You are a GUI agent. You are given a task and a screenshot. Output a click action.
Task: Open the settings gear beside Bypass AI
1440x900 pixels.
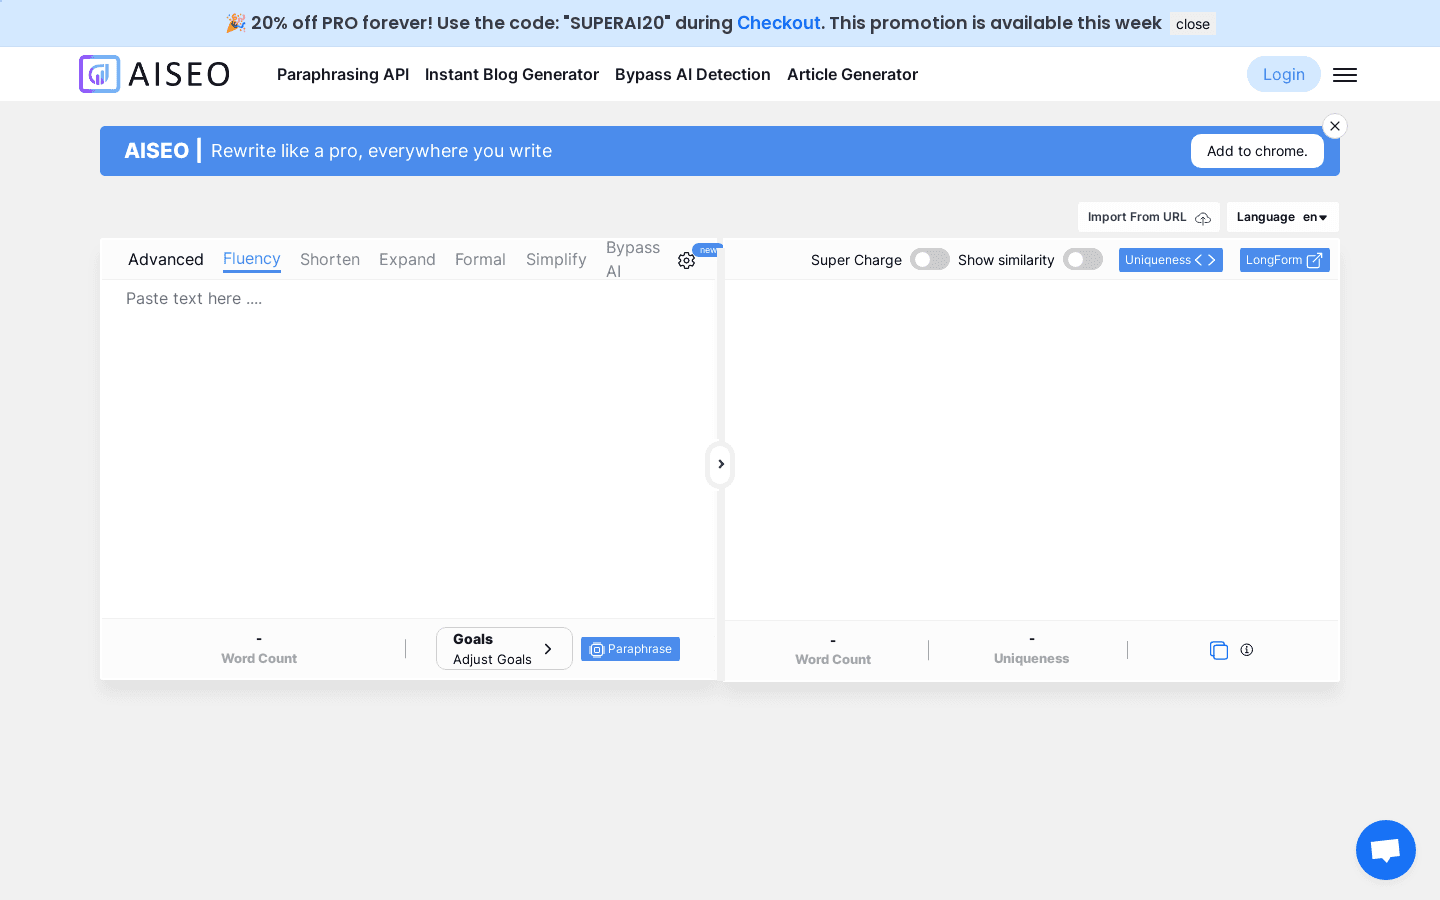click(x=686, y=260)
